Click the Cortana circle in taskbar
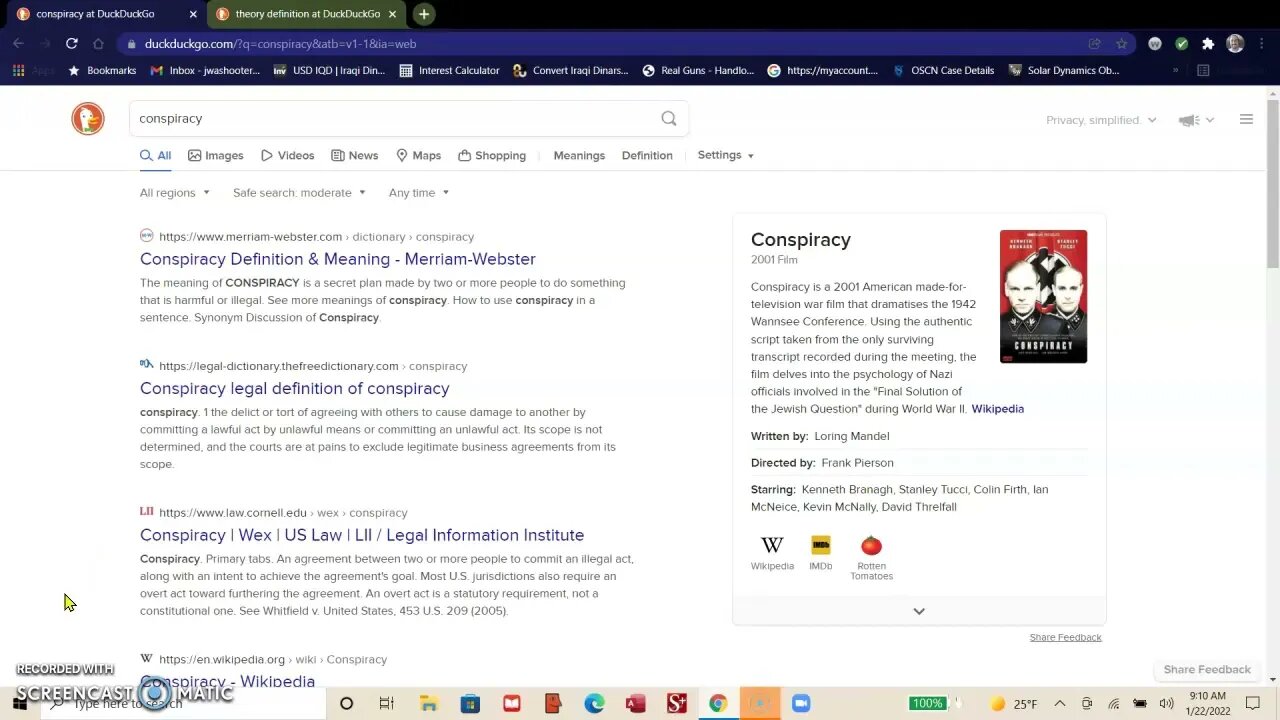 (346, 704)
